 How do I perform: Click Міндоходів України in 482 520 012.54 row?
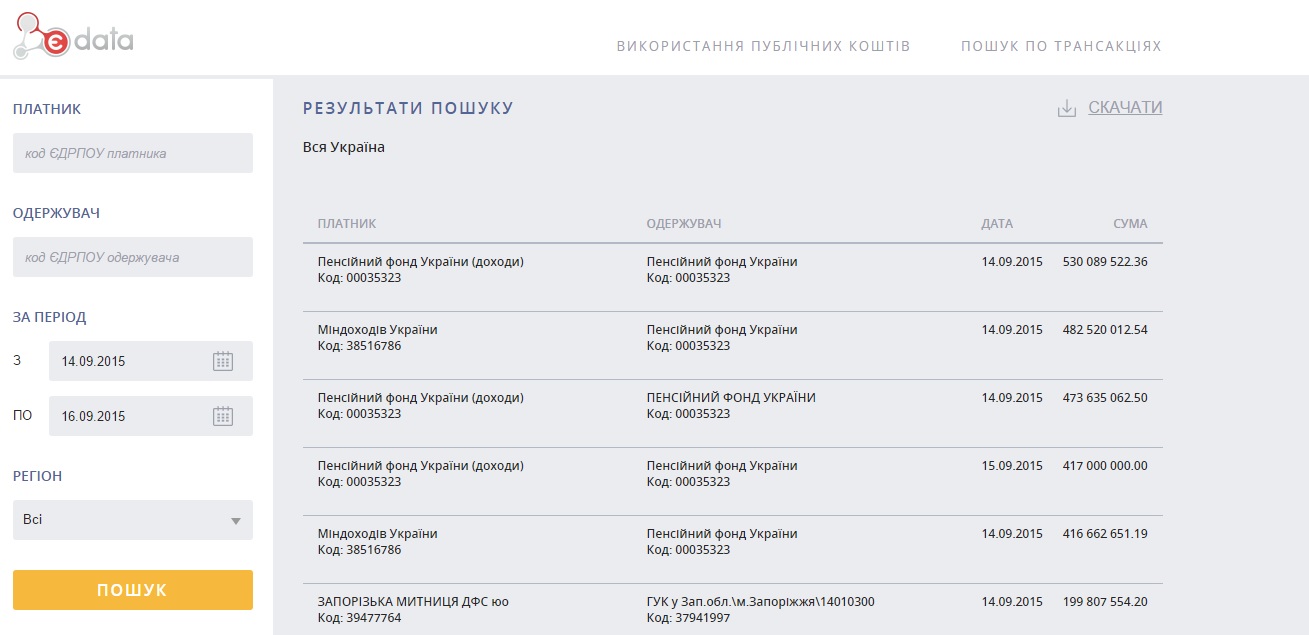378,330
